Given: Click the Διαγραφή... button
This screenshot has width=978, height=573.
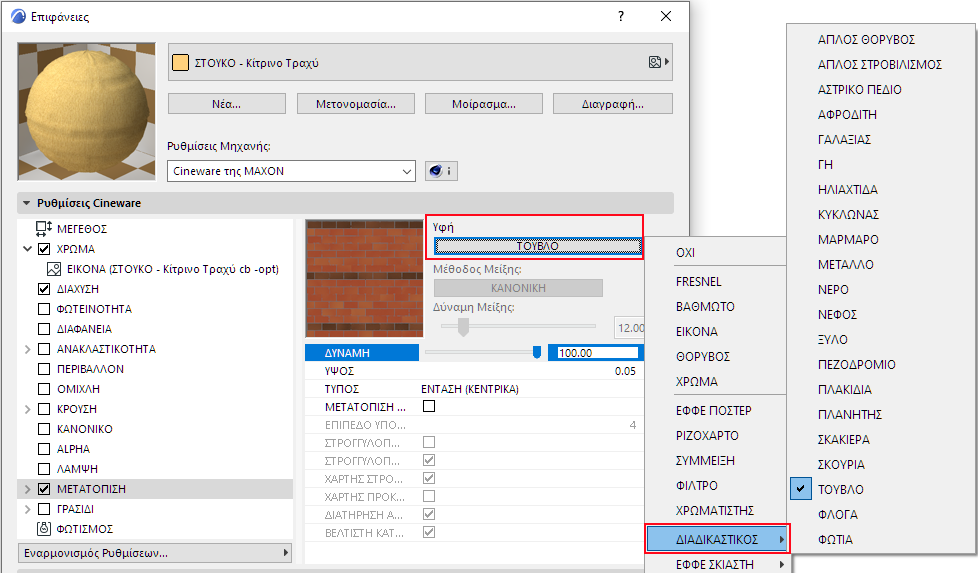Looking at the screenshot, I should point(612,104).
